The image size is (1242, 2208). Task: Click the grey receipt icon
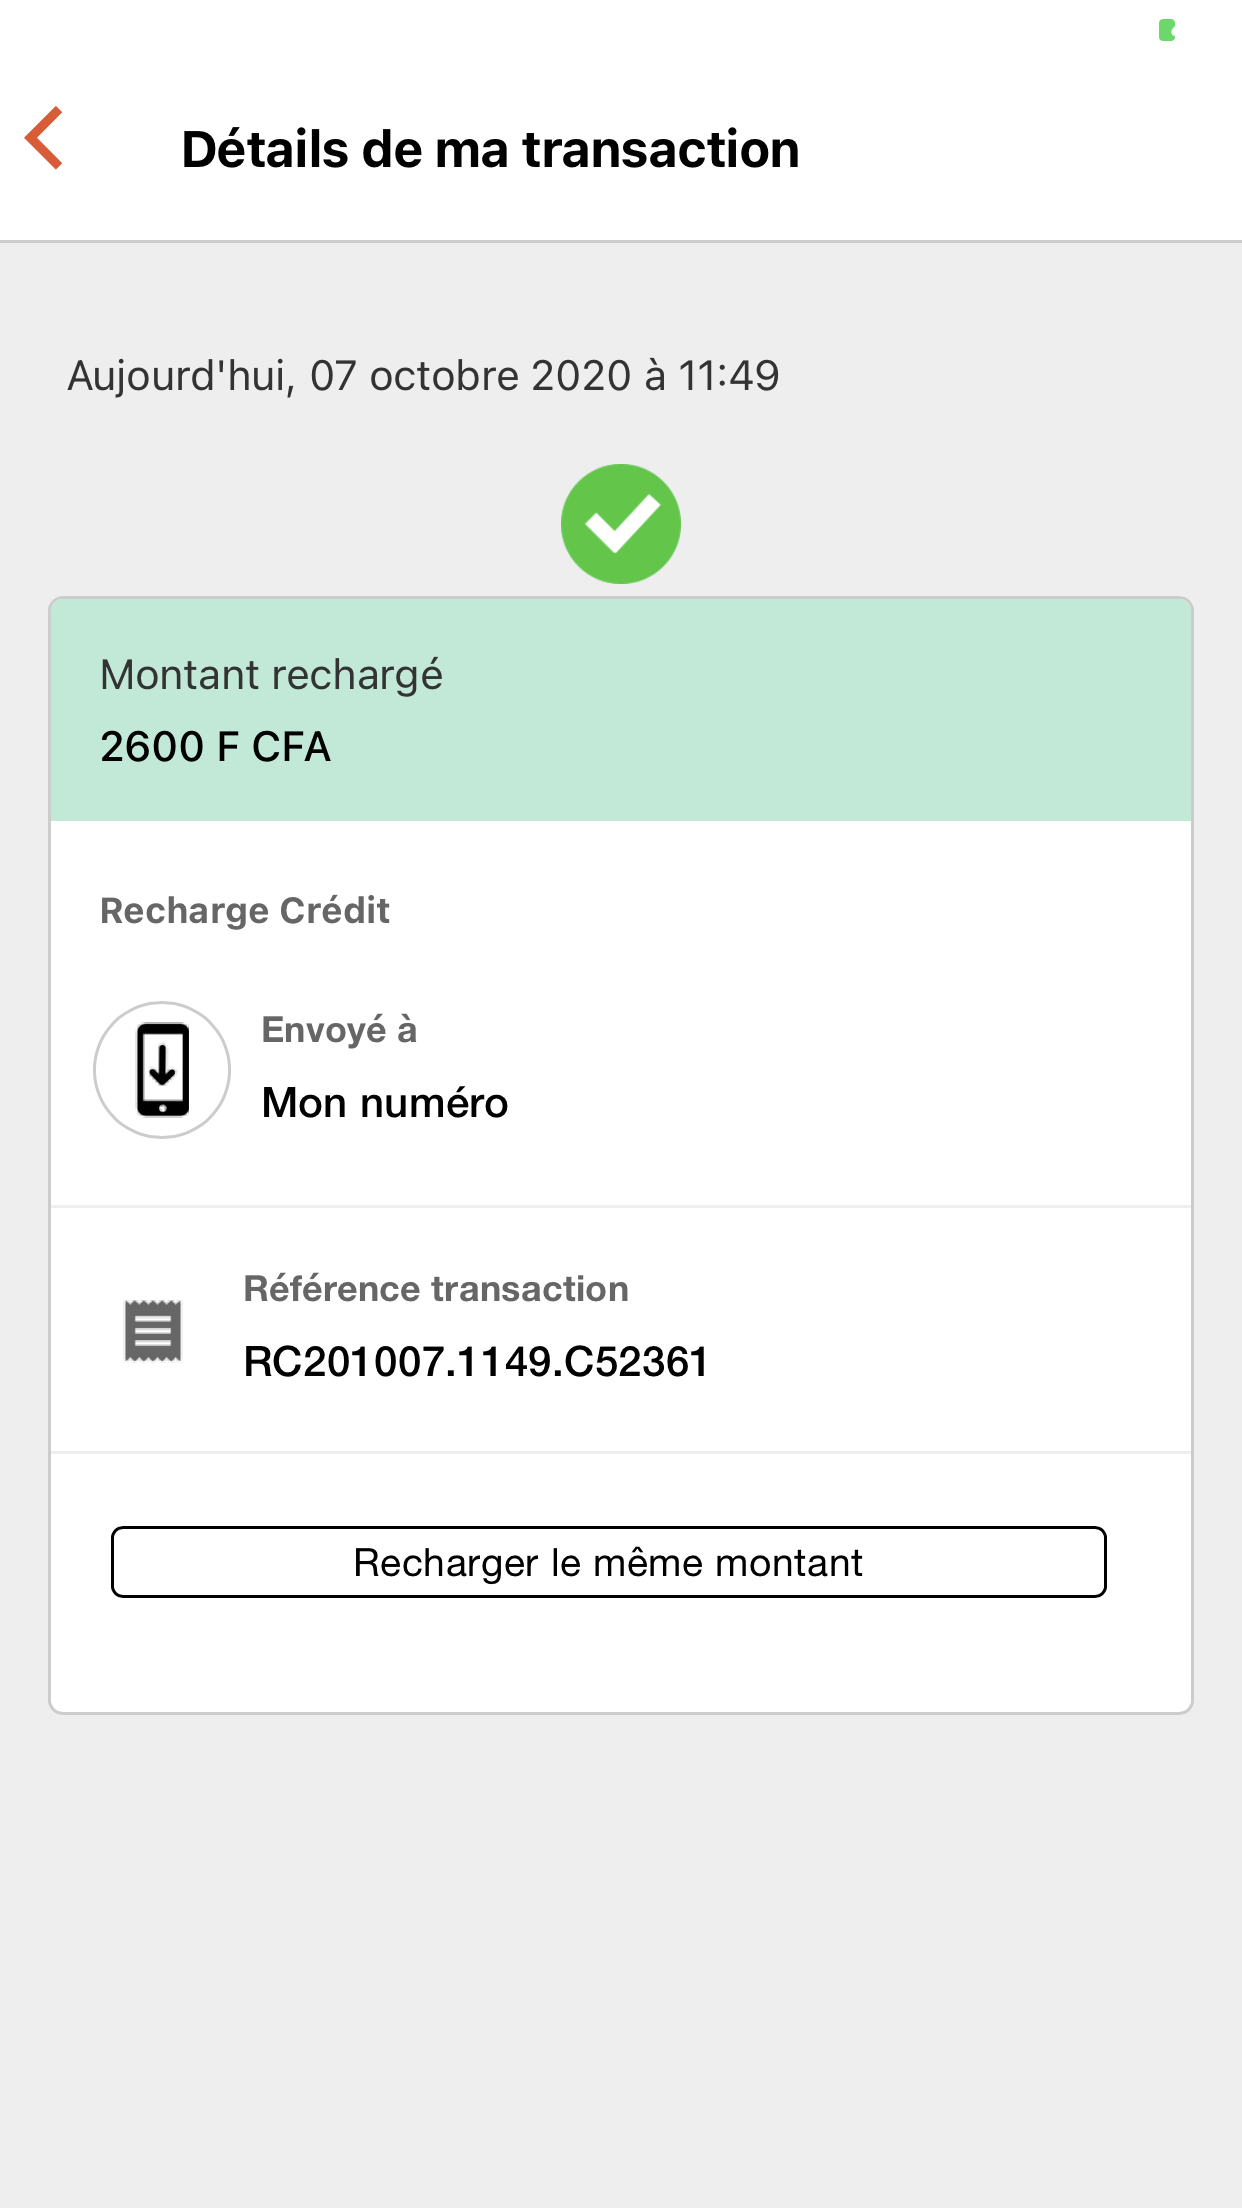click(x=153, y=1331)
